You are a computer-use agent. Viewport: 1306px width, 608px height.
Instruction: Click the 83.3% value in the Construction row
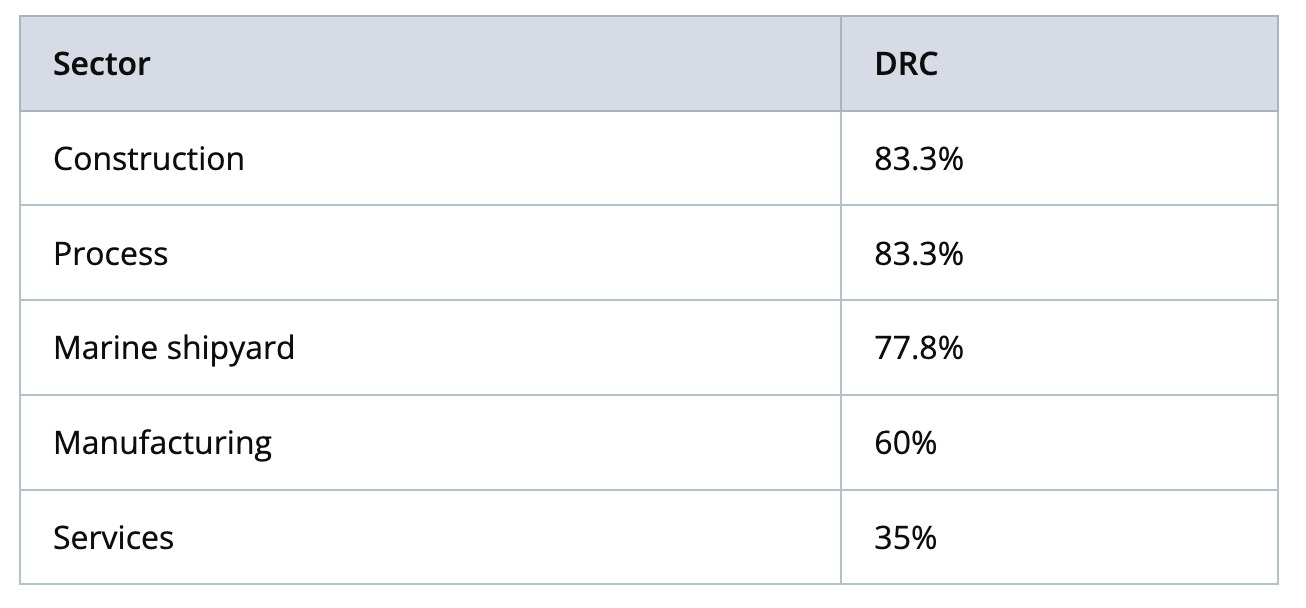click(x=918, y=159)
